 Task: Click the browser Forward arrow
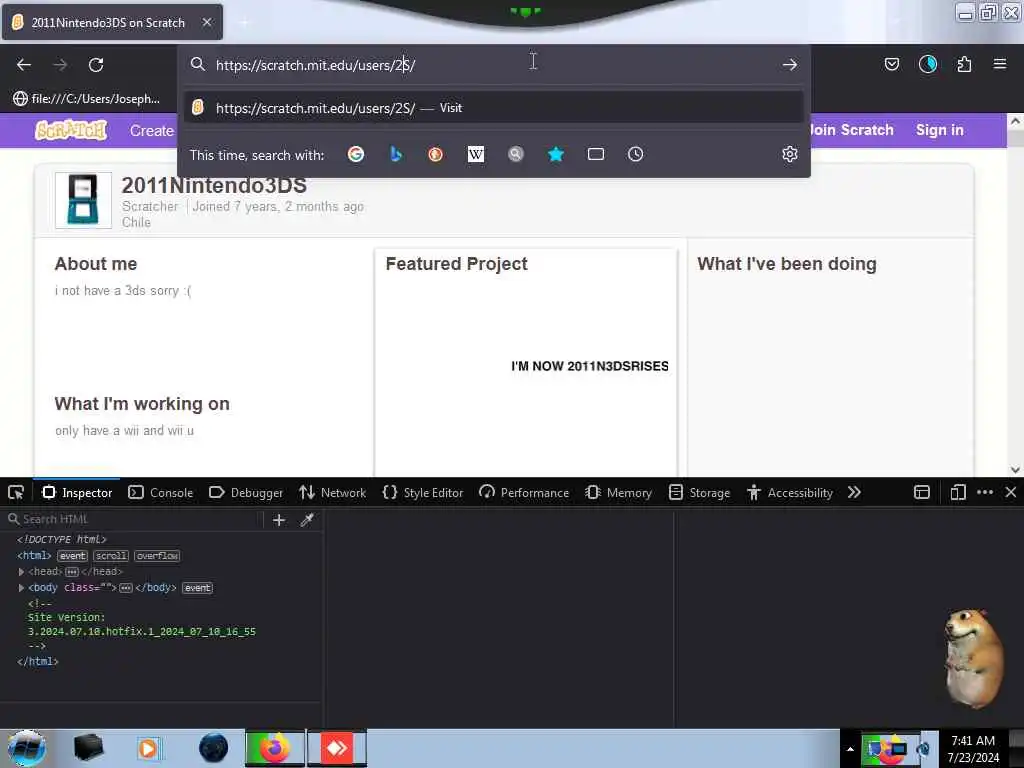coord(60,65)
